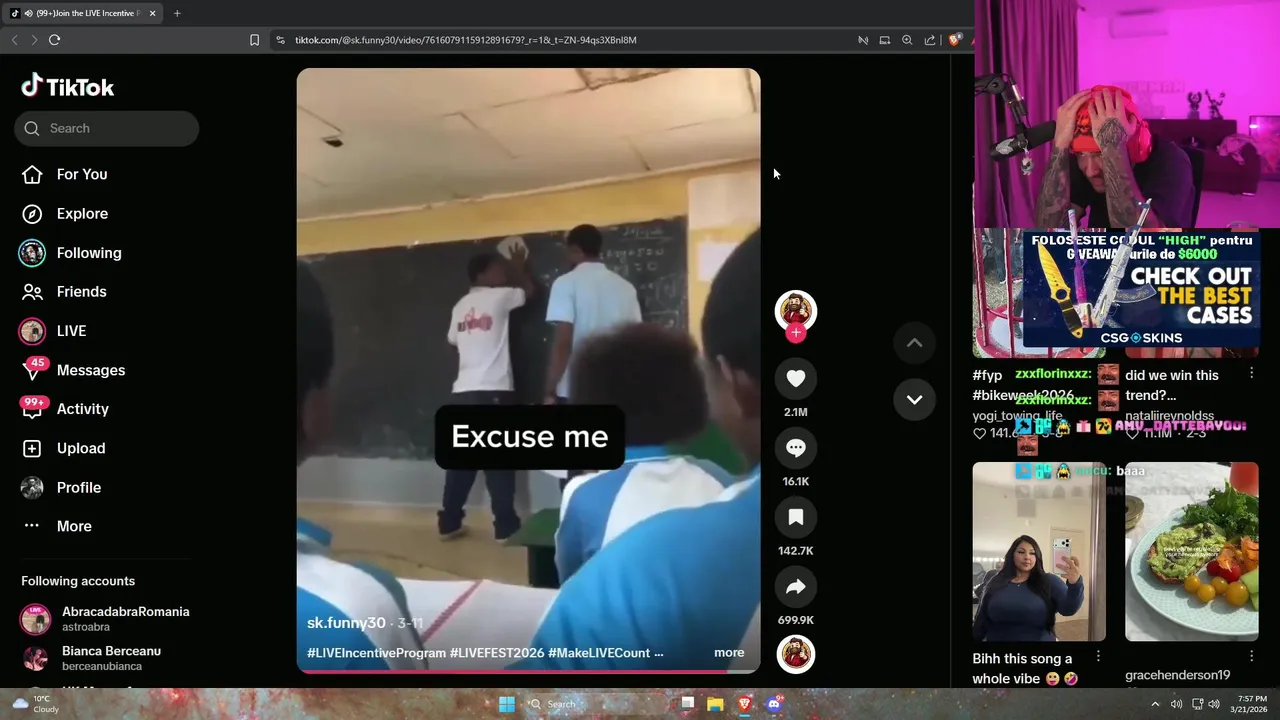Click the tiktok.com address bar URL

466,40
